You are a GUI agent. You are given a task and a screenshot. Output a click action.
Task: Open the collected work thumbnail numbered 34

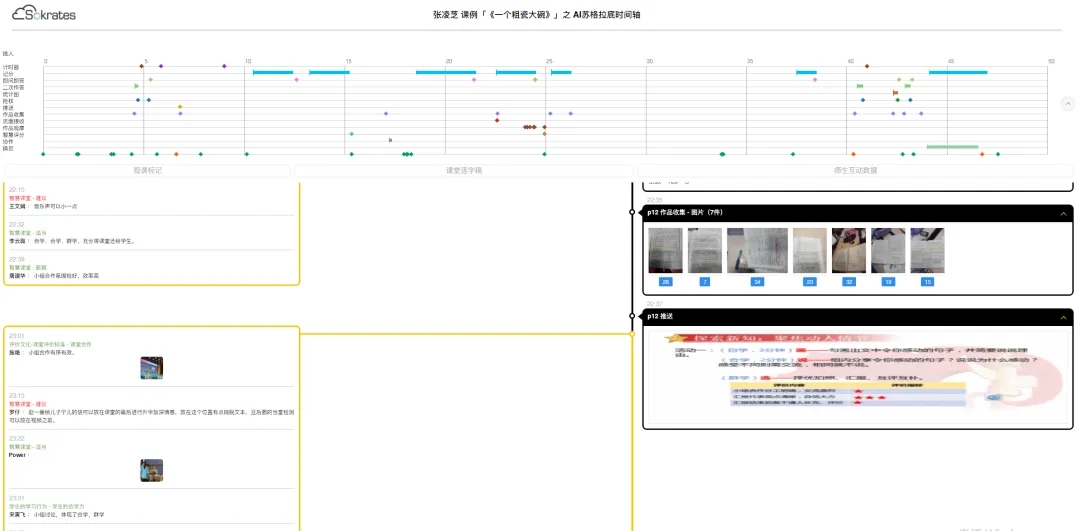[x=757, y=250]
